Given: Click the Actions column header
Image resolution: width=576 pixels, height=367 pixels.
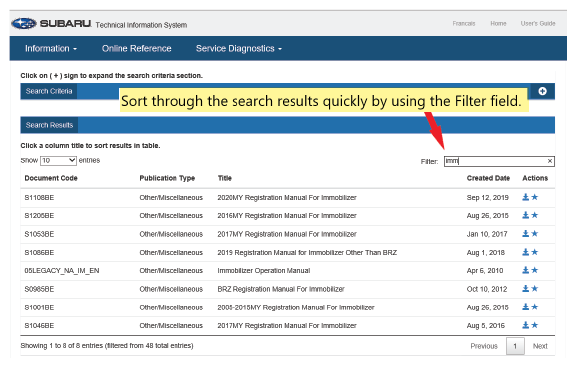Looking at the screenshot, I should point(535,178).
